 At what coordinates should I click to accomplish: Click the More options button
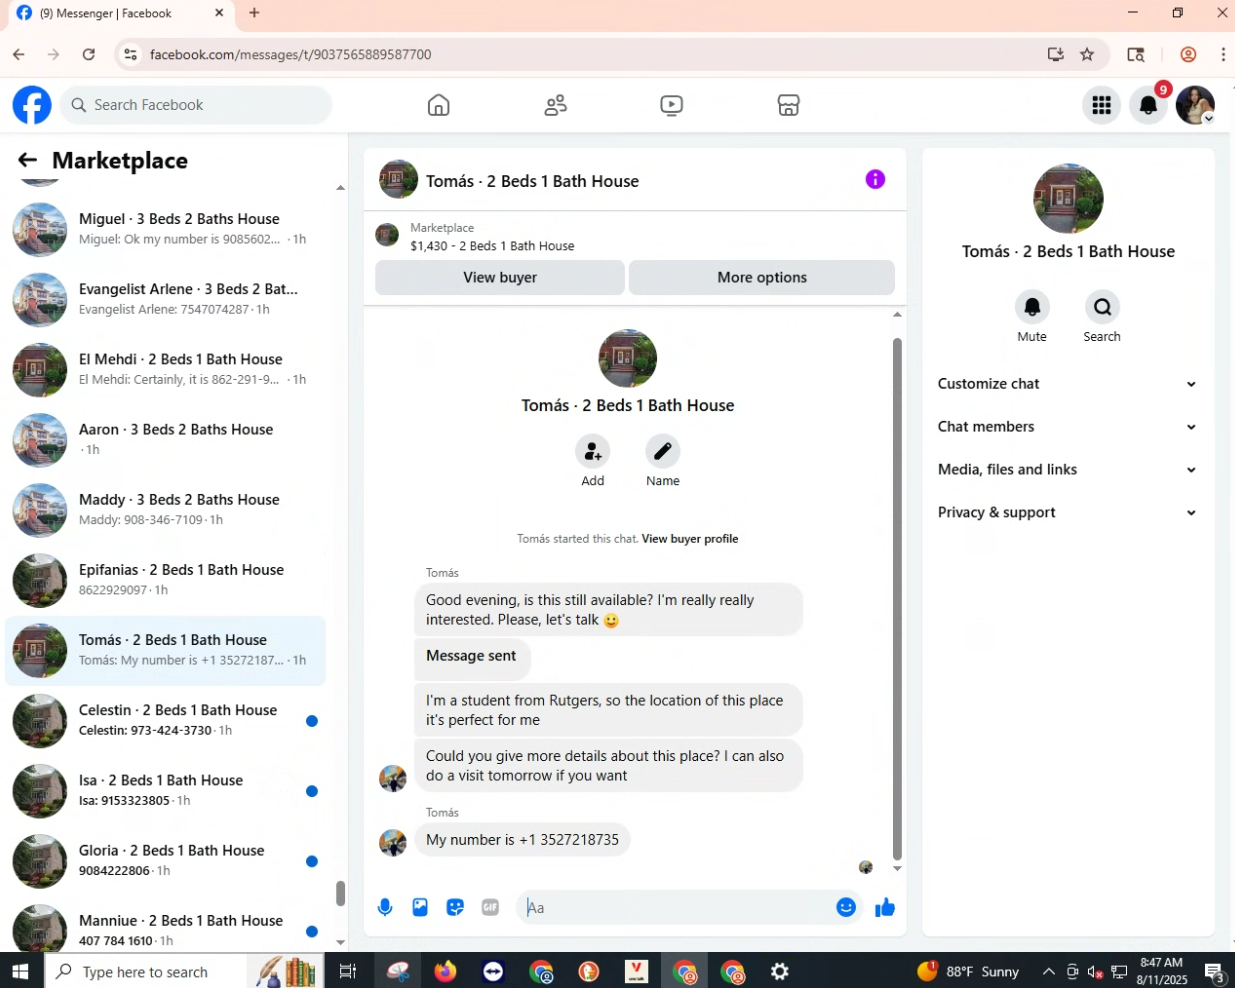click(762, 277)
